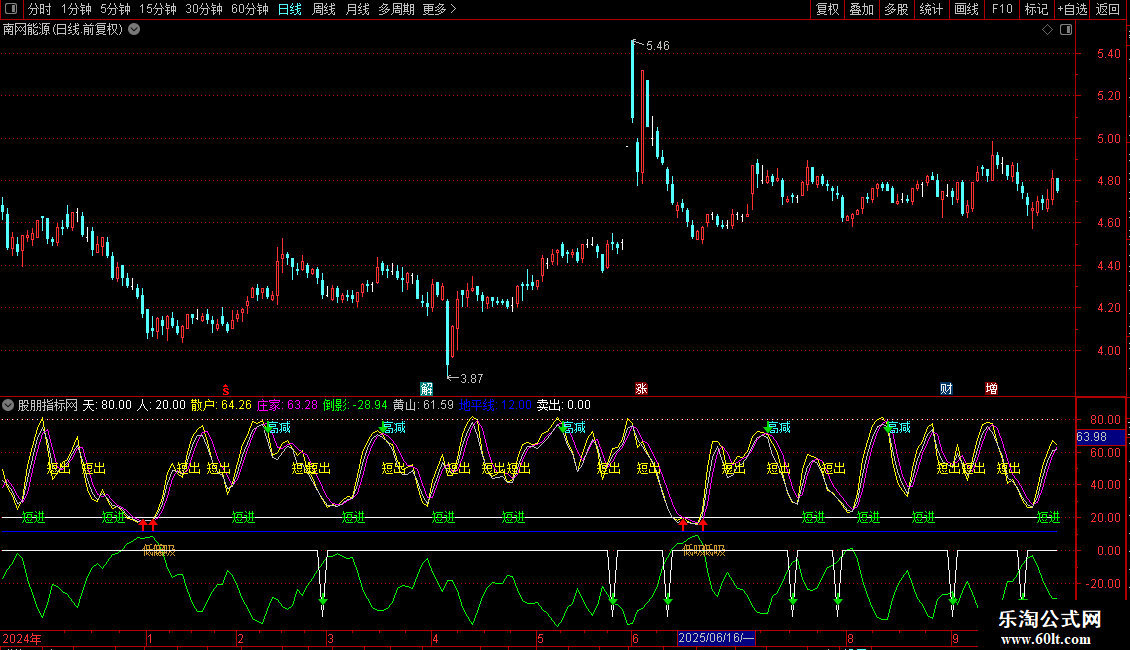1130x650 pixels.
Task: Toggle the right side panel icon
Action: (1066, 29)
